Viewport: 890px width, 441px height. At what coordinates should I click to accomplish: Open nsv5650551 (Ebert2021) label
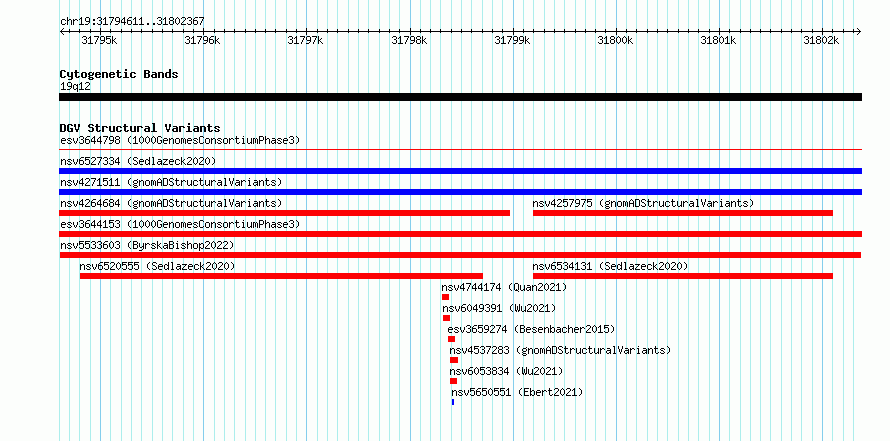pyautogui.click(x=517, y=392)
